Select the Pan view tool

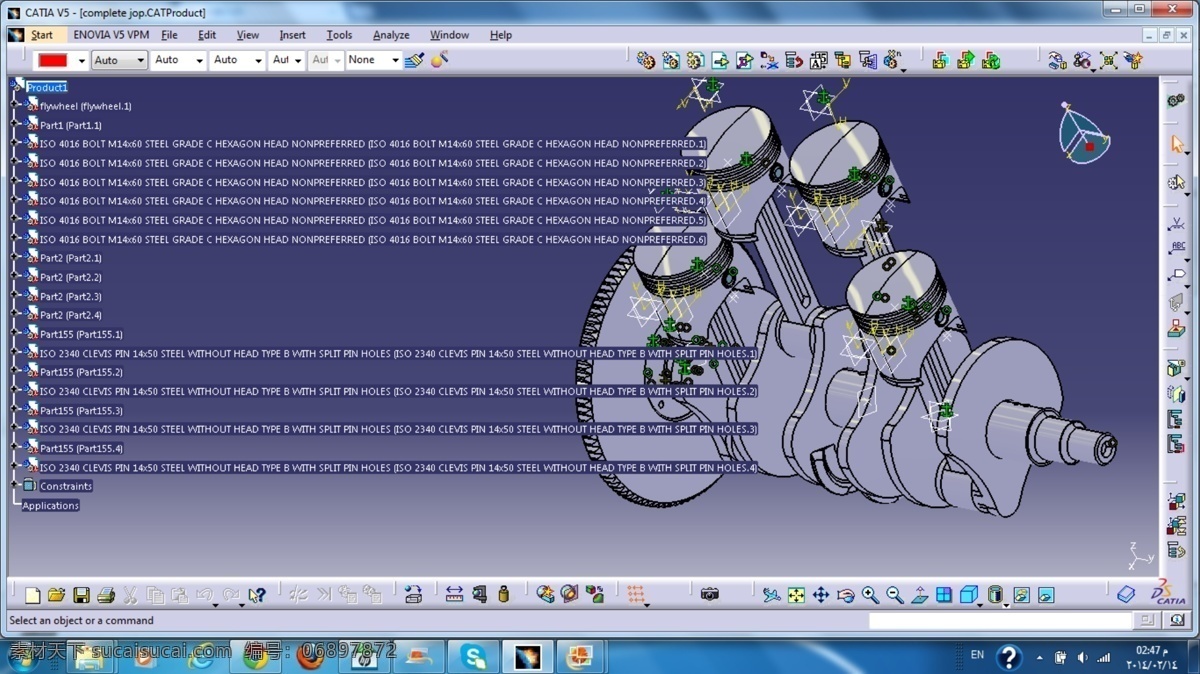(x=820, y=595)
